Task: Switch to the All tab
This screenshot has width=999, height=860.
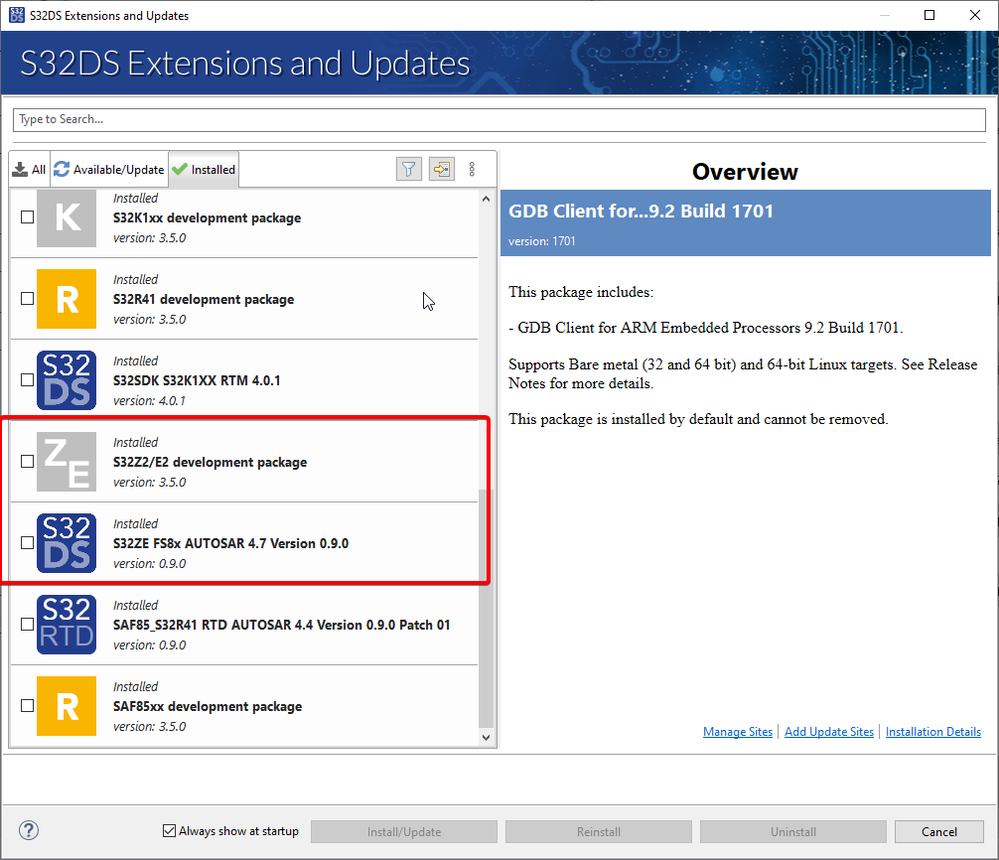Action: tap(29, 169)
